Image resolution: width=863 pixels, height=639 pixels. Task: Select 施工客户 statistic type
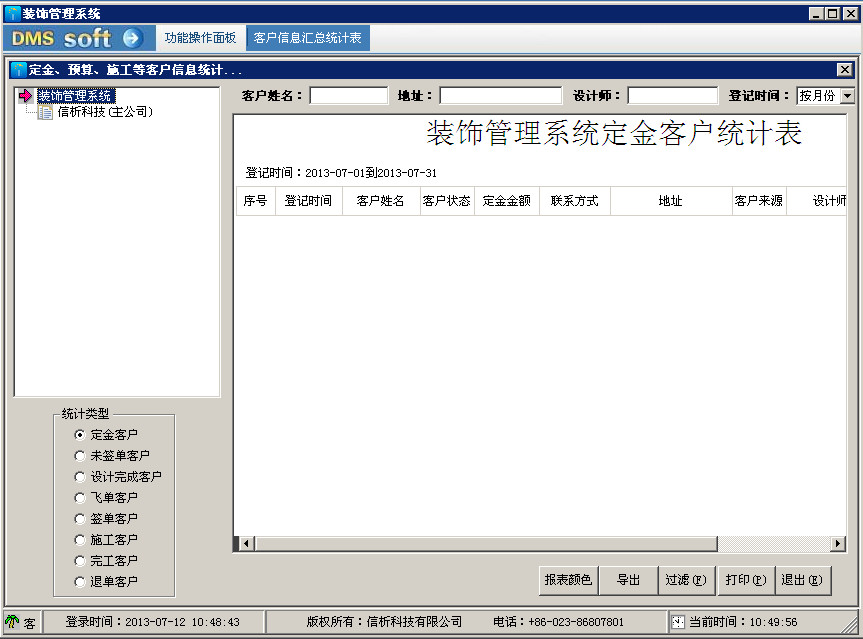click(80, 539)
